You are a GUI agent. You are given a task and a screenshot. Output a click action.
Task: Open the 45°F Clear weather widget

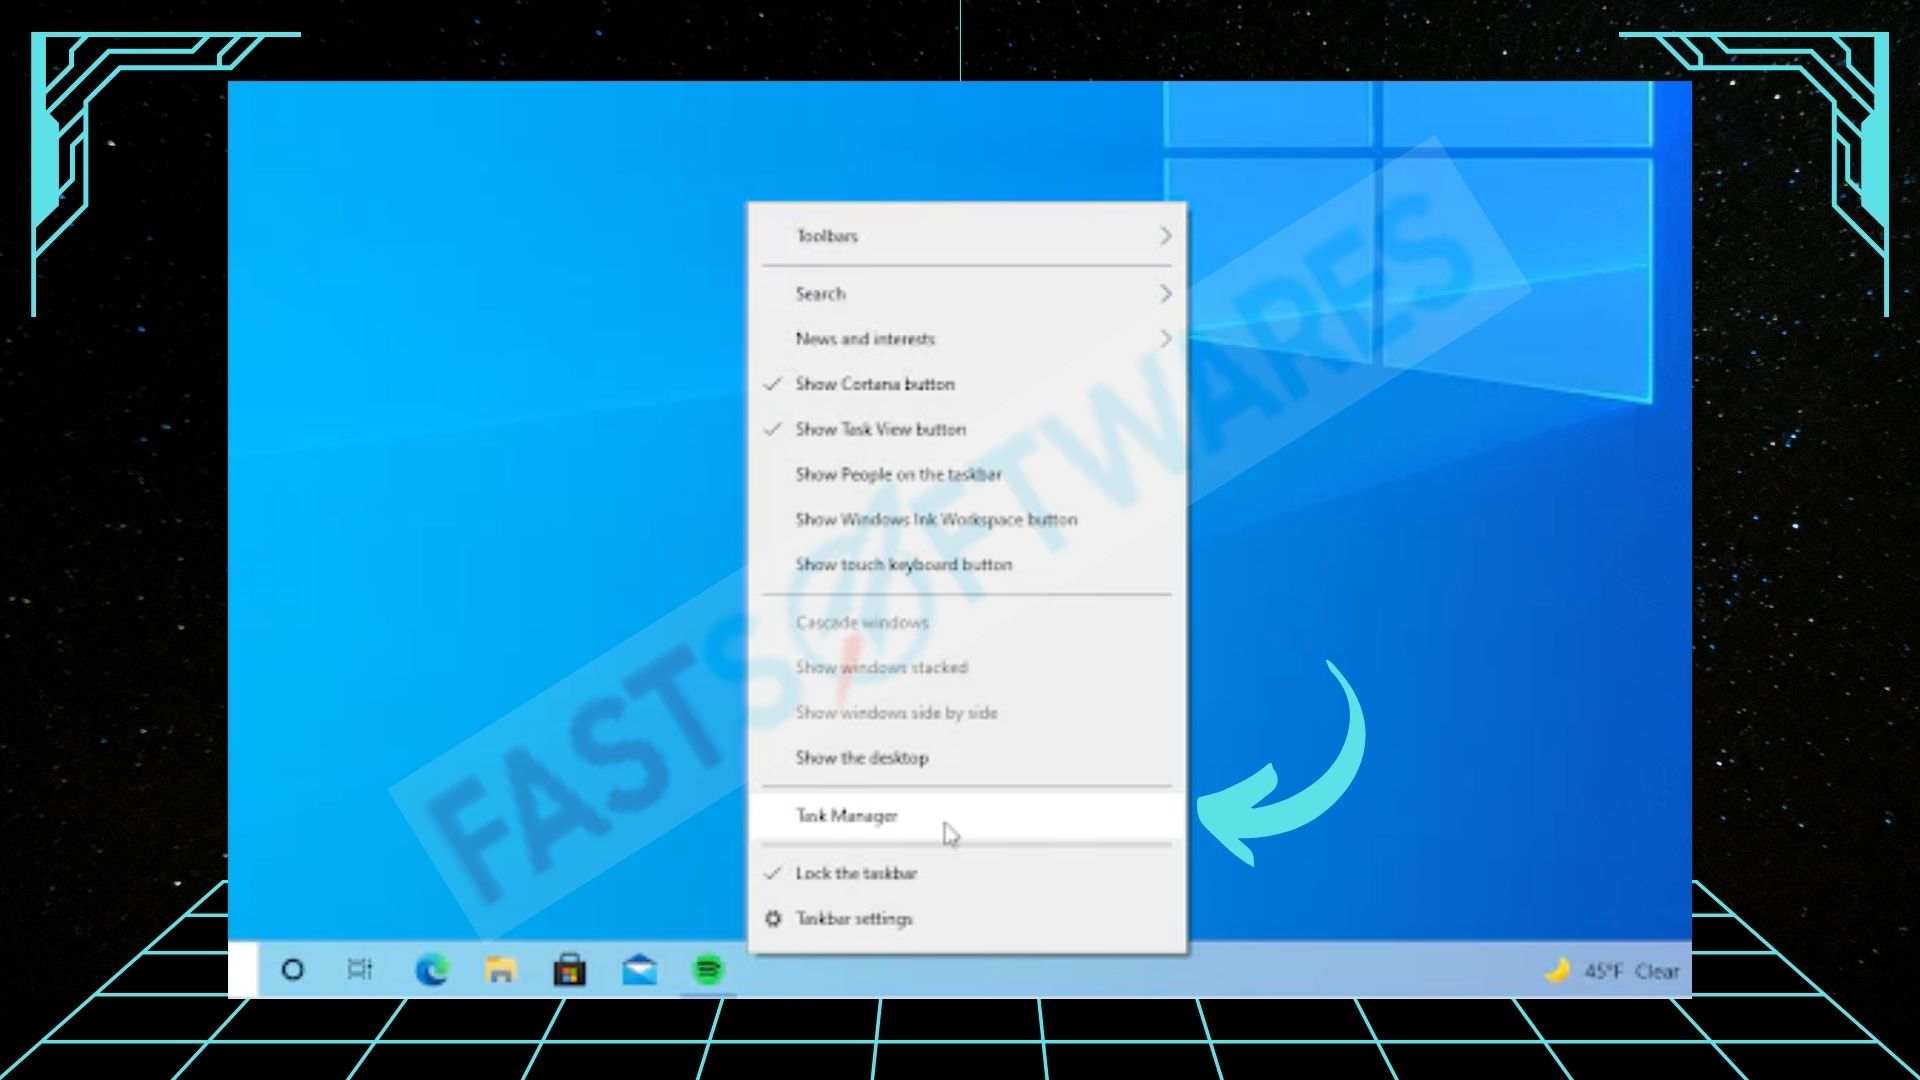click(1612, 971)
